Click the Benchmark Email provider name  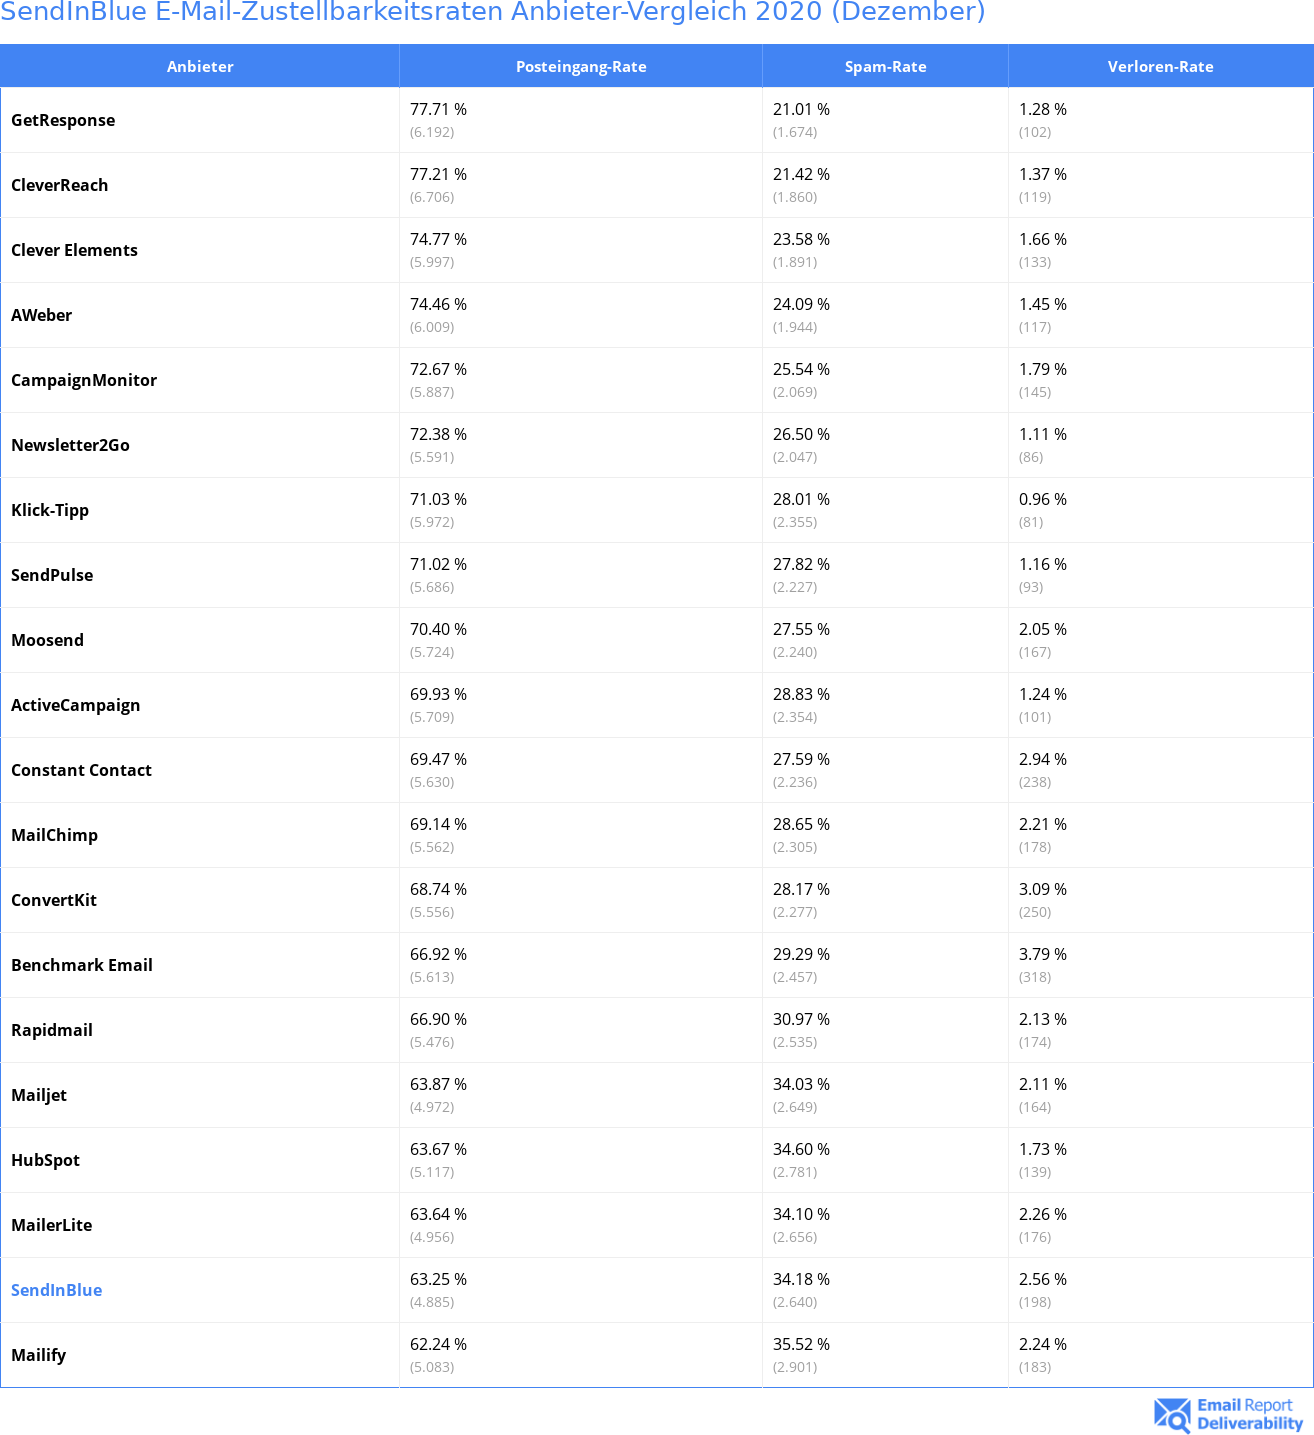pyautogui.click(x=82, y=965)
